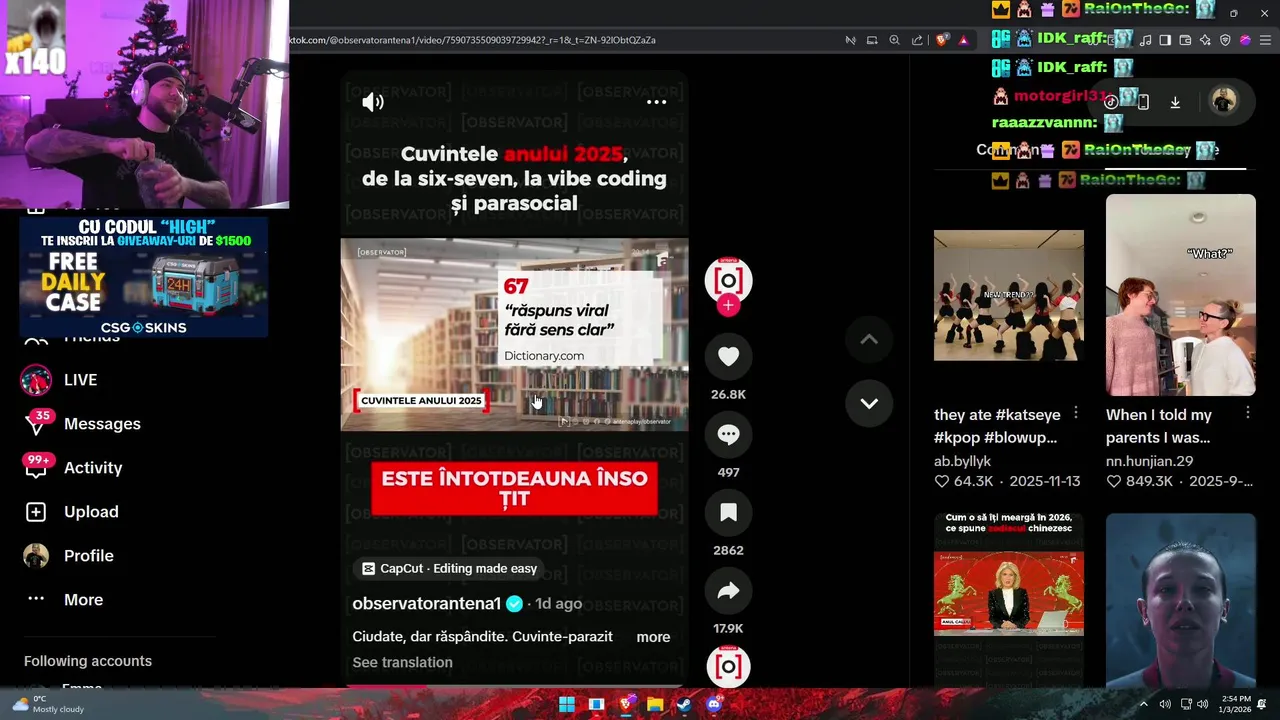Open Brave Shields lion icon

click(x=942, y=40)
